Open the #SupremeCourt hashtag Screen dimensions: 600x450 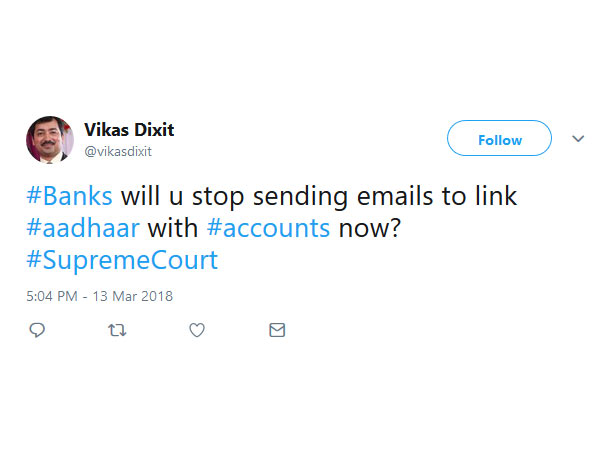[121, 261]
